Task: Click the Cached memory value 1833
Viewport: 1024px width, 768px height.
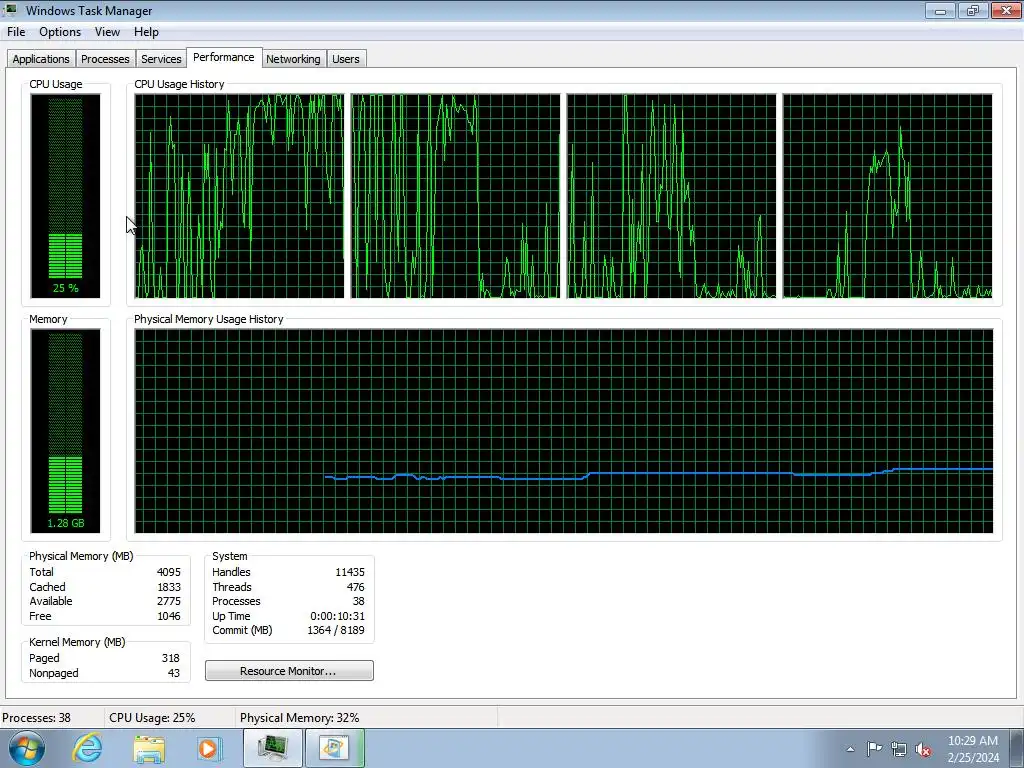Action: click(168, 587)
